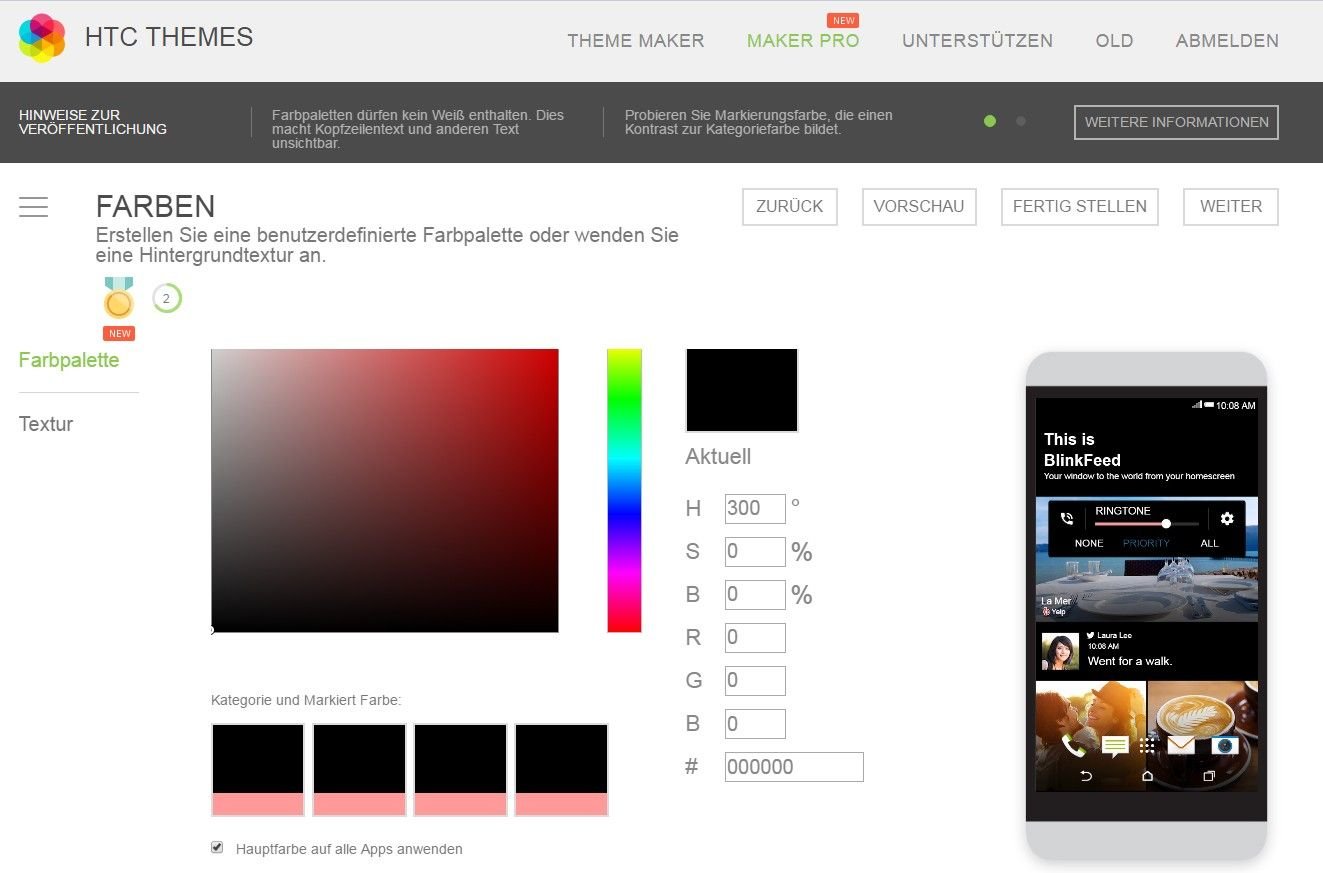This screenshot has height=873, width=1323.
Task: Select the Farbpalette sidebar tab
Action: (69, 360)
